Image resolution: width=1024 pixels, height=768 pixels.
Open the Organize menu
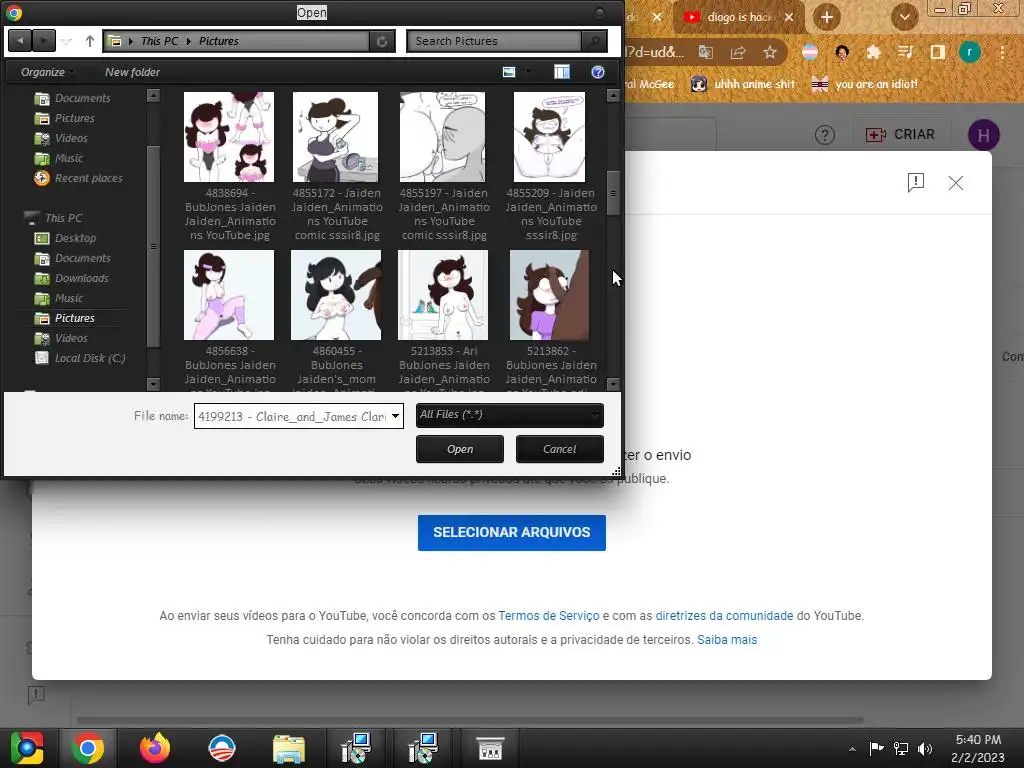46,72
